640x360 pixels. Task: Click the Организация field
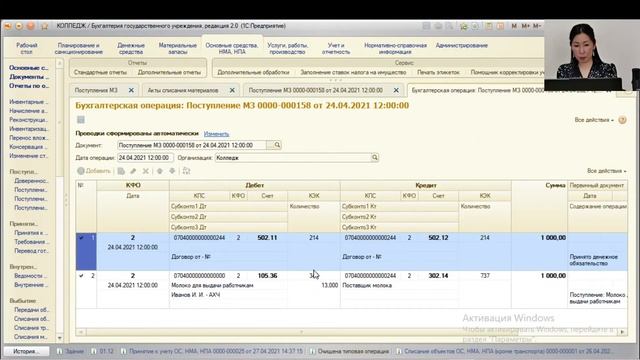coord(293,158)
